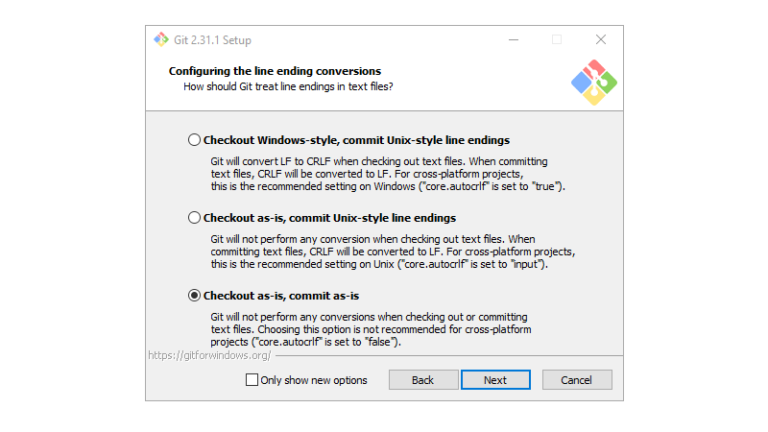This screenshot has height=432, width=768.
Task: Close the Git 2.31.1 Setup dialog
Action: coord(600,40)
